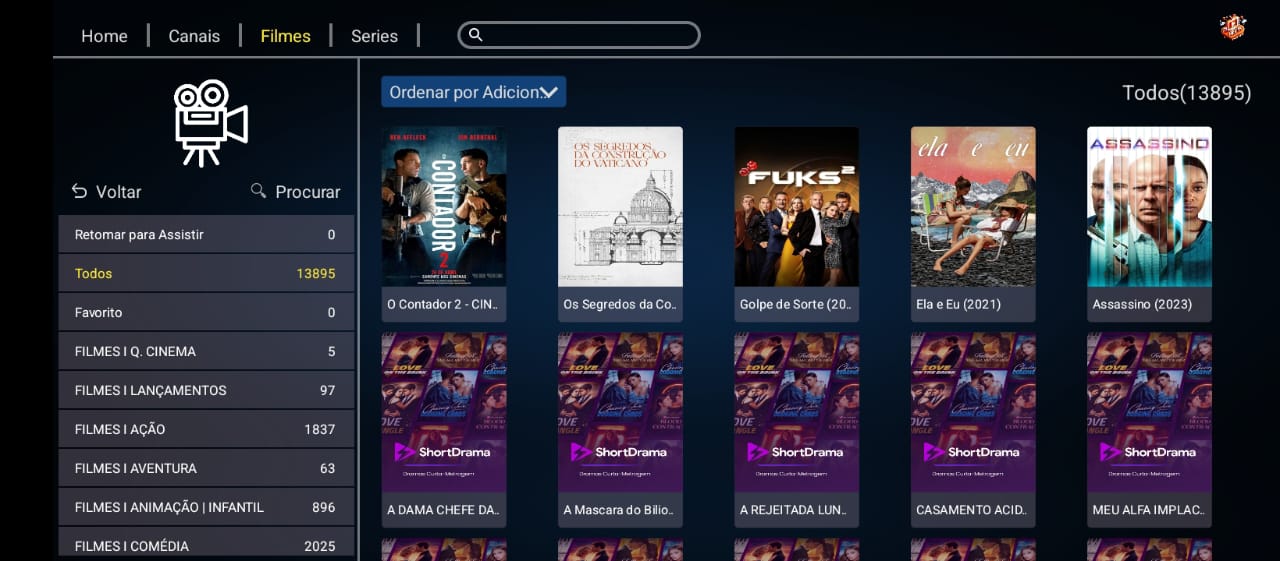The width and height of the screenshot is (1280, 561).
Task: Select the Filmes tab
Action: pyautogui.click(x=285, y=36)
